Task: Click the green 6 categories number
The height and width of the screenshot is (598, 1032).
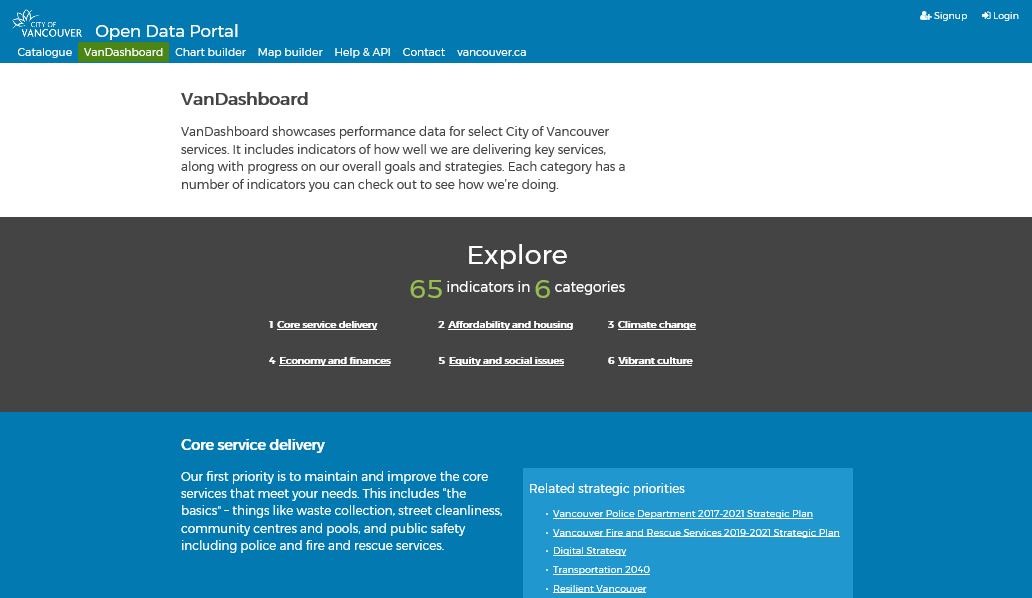Action: point(542,289)
